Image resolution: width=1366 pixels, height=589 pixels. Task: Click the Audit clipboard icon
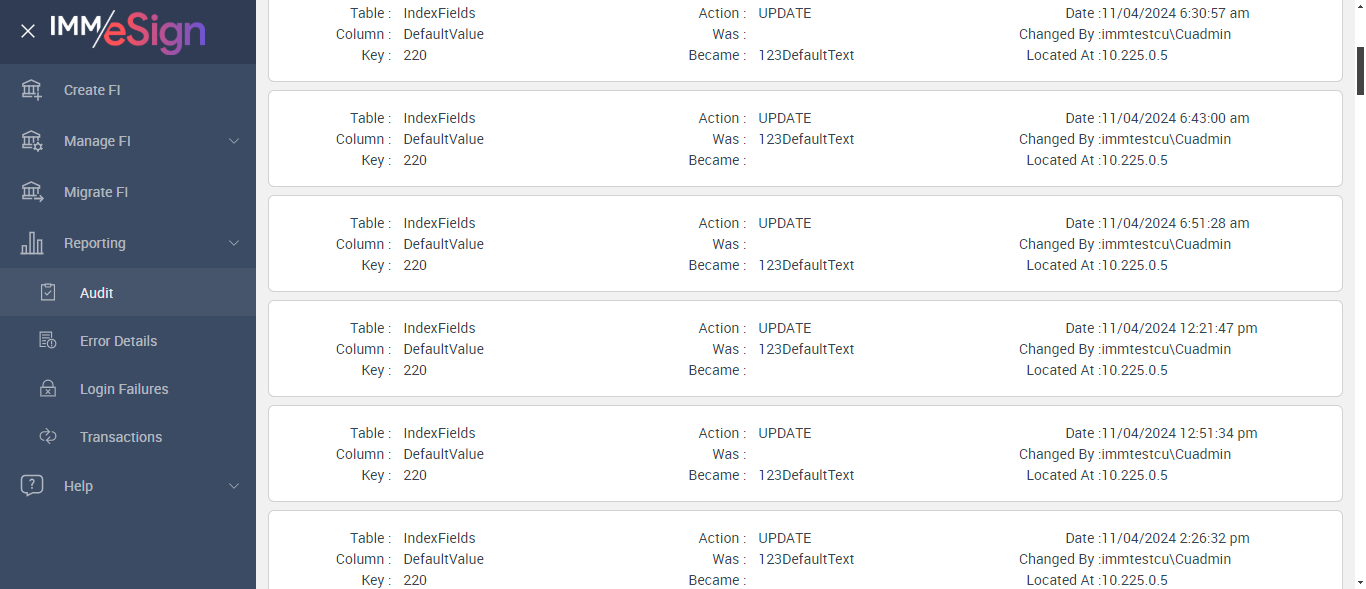coord(48,293)
